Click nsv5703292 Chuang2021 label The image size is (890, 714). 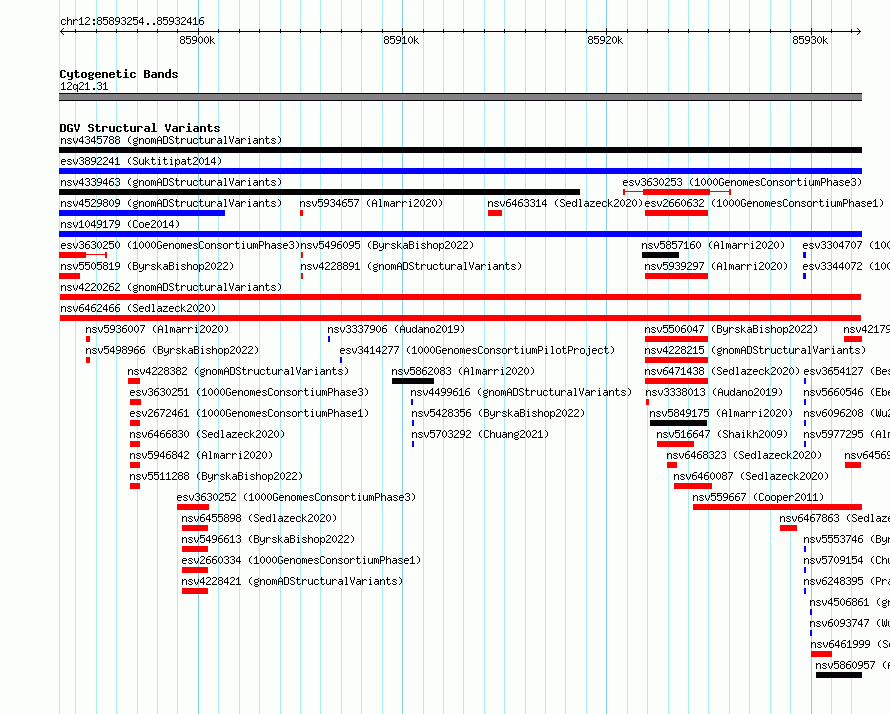pyautogui.click(x=480, y=434)
